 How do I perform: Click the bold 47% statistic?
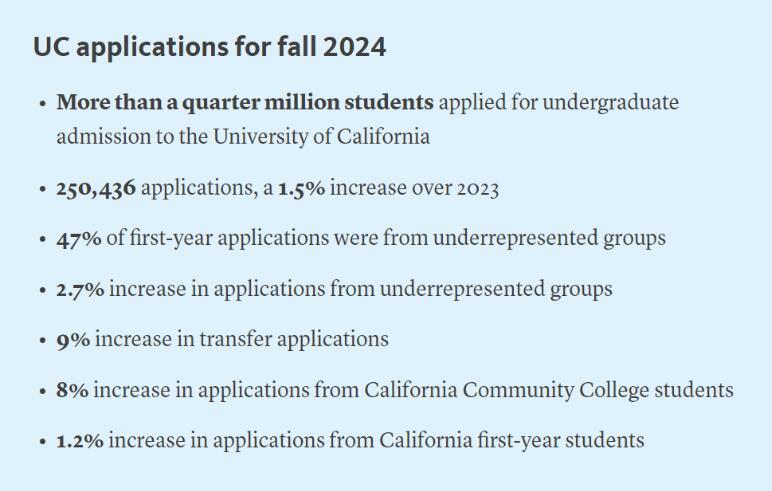(79, 239)
